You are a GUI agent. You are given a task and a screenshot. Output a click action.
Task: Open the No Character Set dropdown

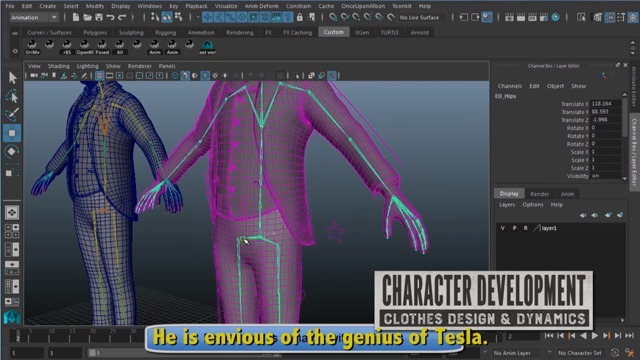coord(580,353)
